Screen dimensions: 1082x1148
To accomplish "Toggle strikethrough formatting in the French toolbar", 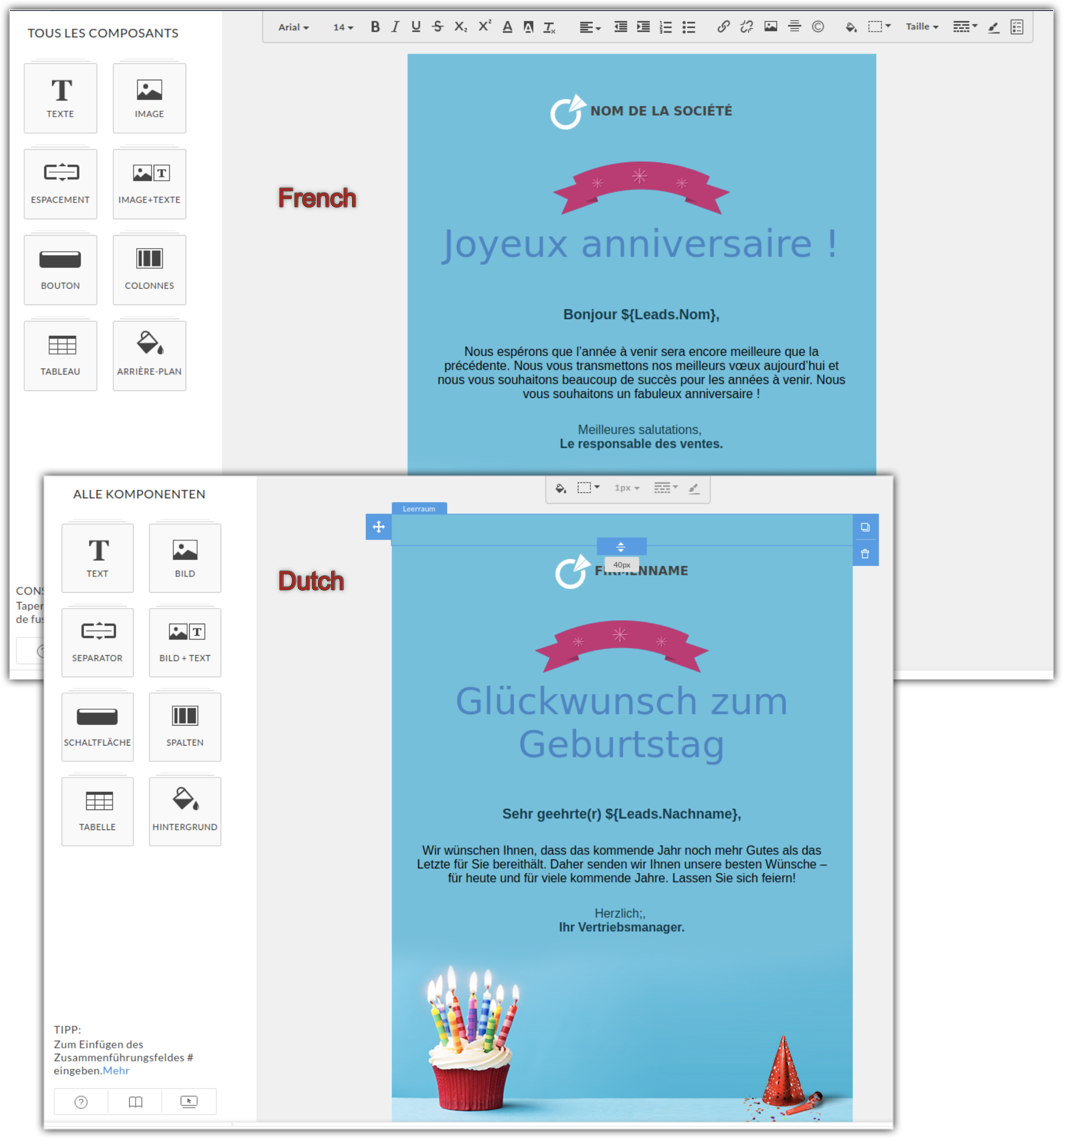I will 438,27.
